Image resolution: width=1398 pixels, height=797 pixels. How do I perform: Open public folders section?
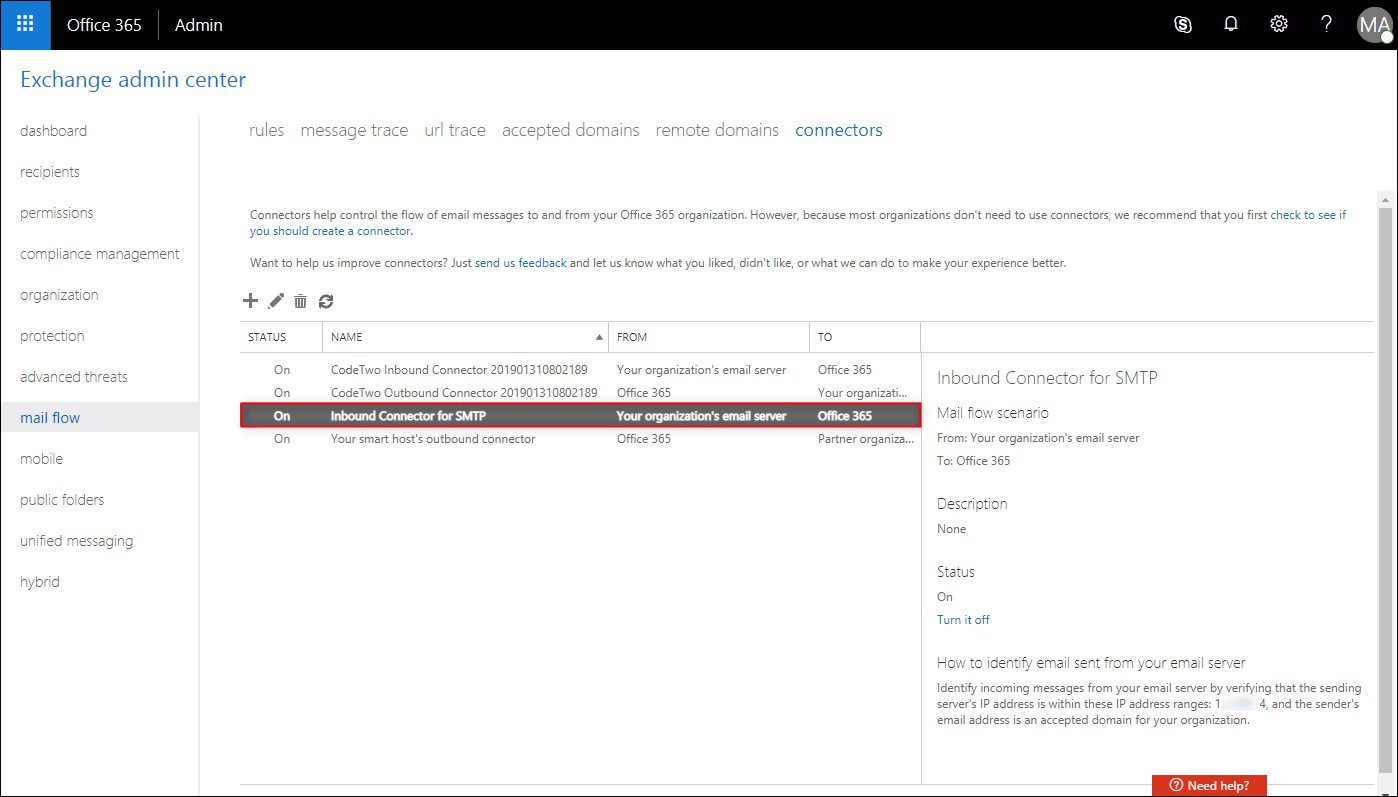pyautogui.click(x=62, y=500)
